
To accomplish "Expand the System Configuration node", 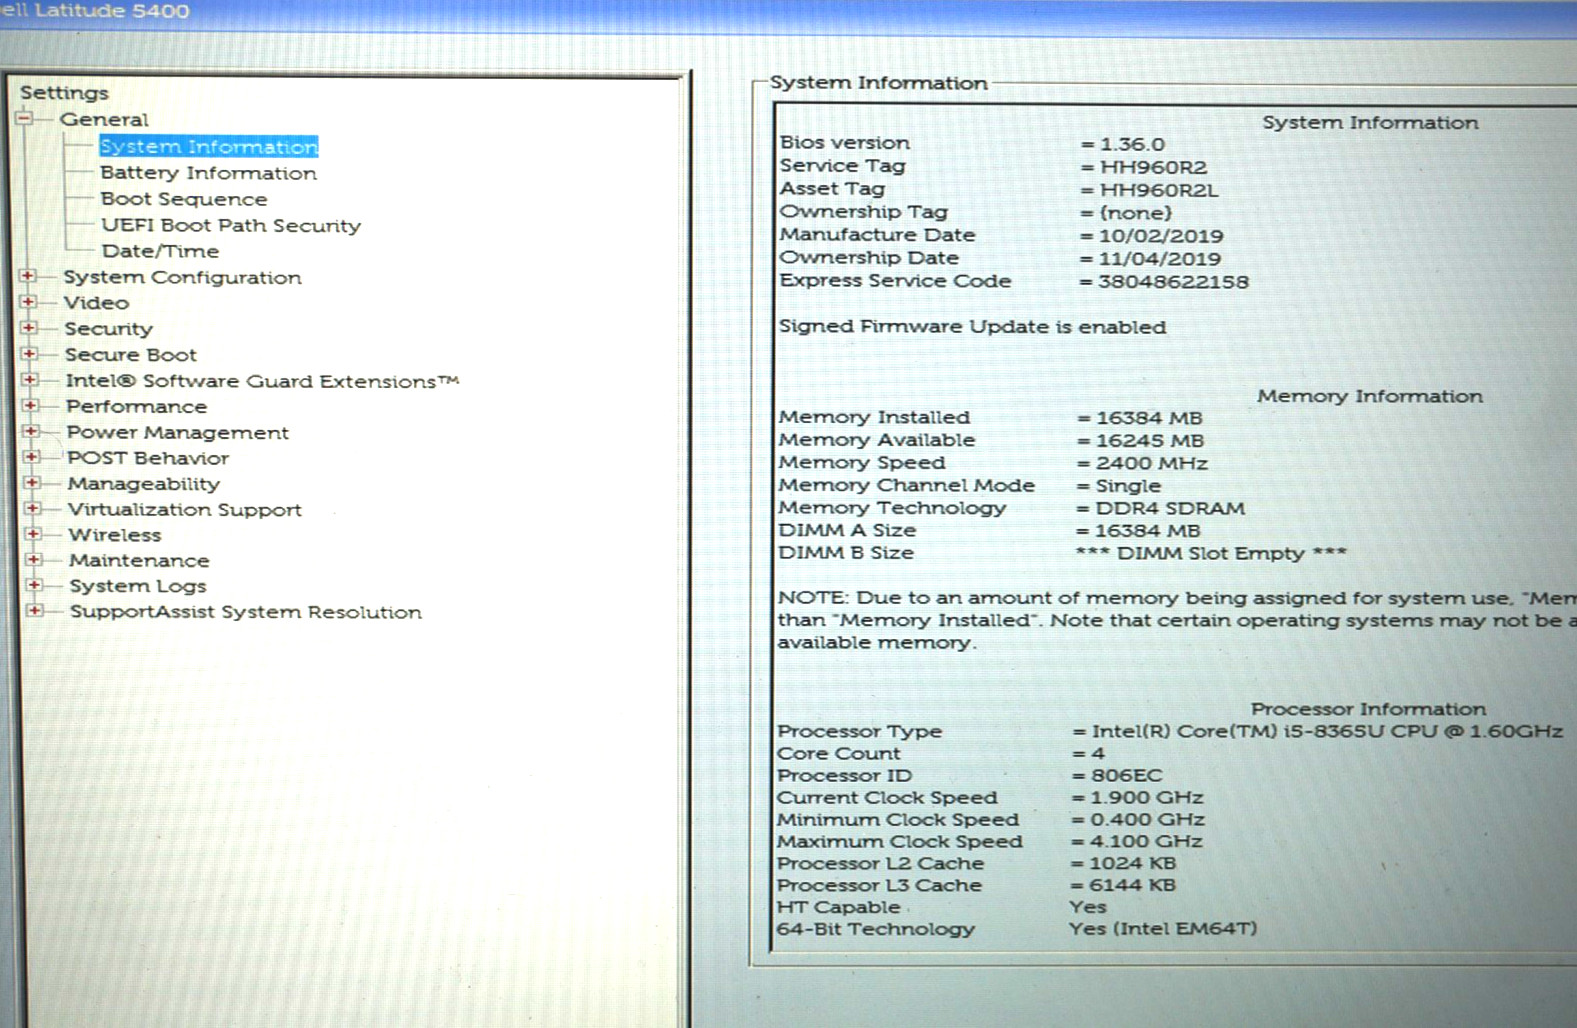I will click(28, 276).
